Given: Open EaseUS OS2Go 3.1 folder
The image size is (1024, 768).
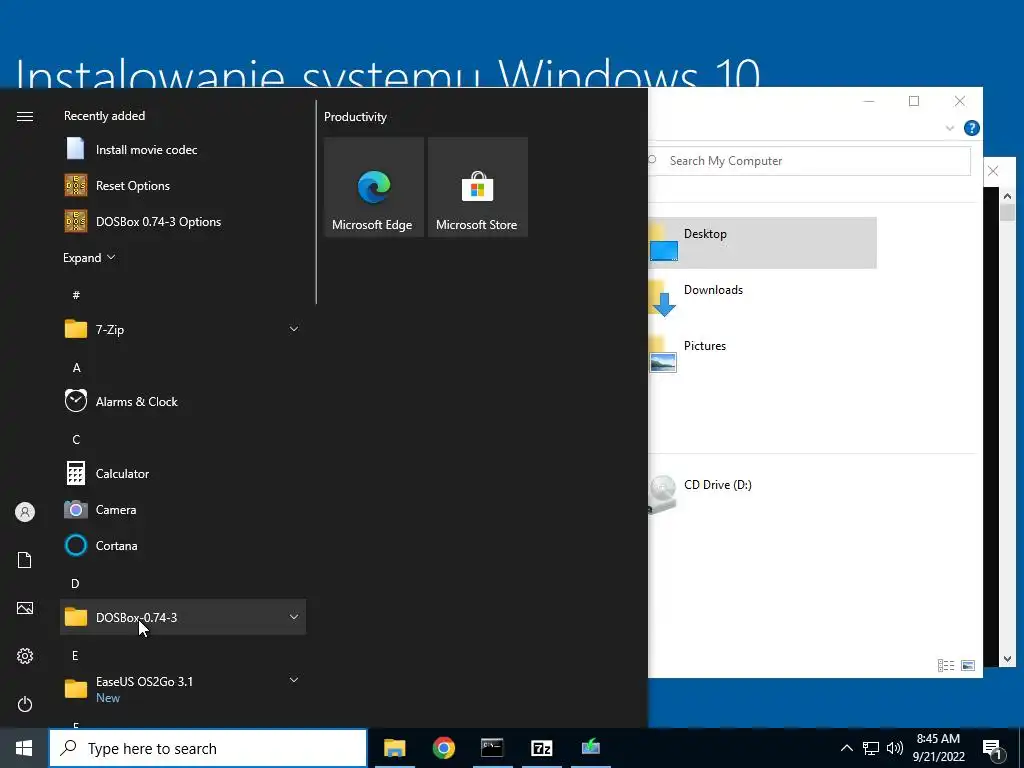Looking at the screenshot, I should (x=183, y=688).
